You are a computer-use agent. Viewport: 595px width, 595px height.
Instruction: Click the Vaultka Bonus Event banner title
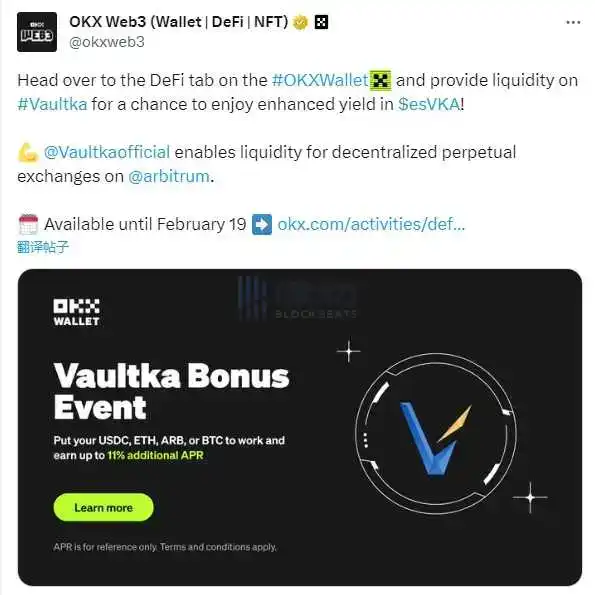click(x=171, y=391)
